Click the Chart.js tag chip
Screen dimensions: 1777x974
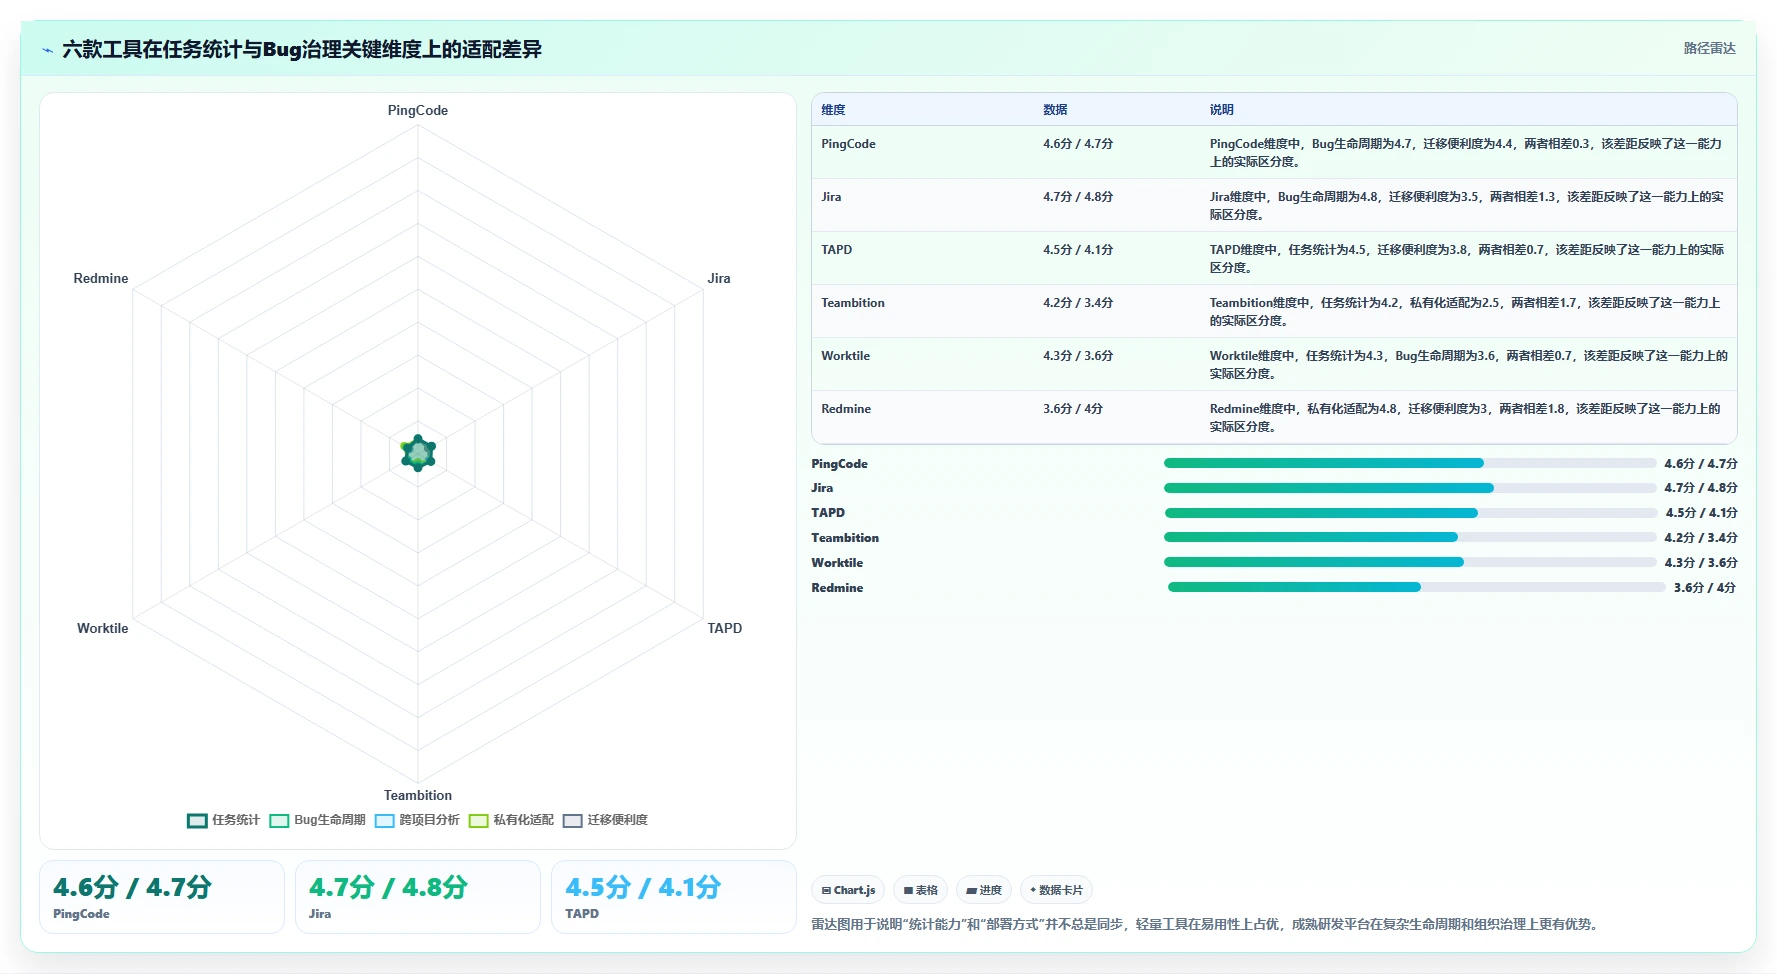[848, 890]
